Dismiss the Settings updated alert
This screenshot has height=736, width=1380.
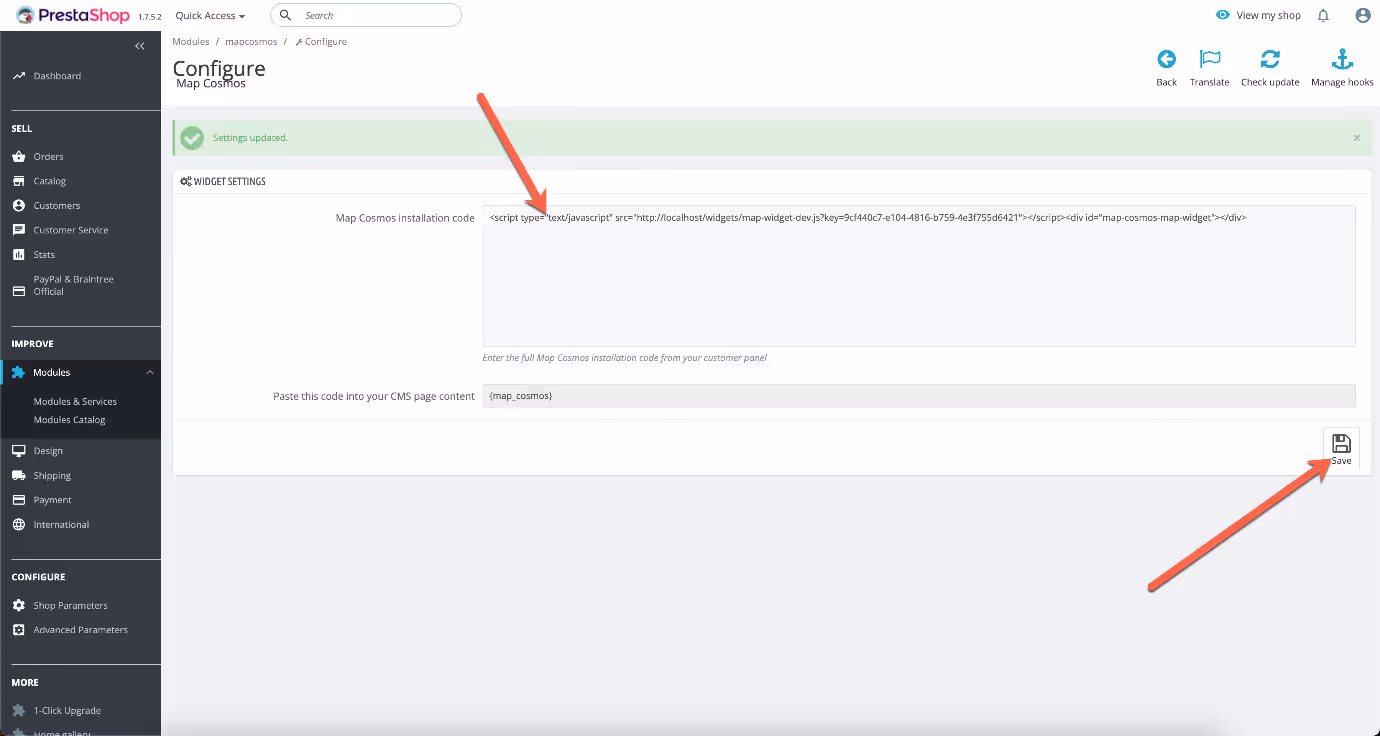coord(1357,138)
